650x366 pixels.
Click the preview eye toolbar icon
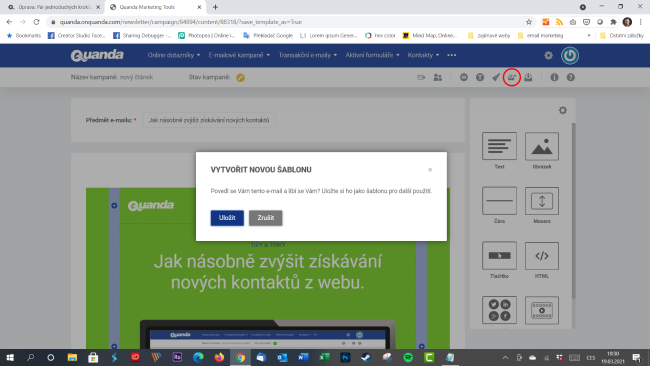coord(463,77)
